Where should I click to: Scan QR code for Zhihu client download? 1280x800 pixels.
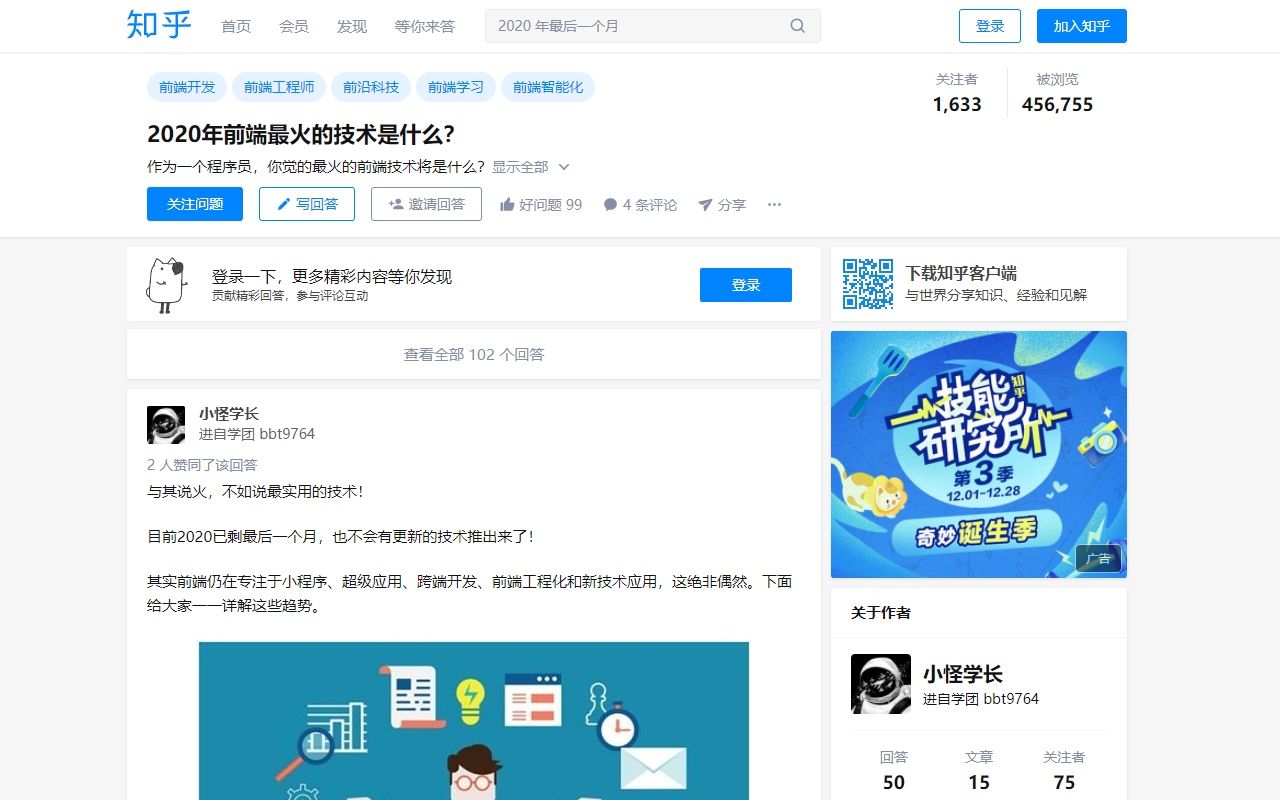pos(866,283)
